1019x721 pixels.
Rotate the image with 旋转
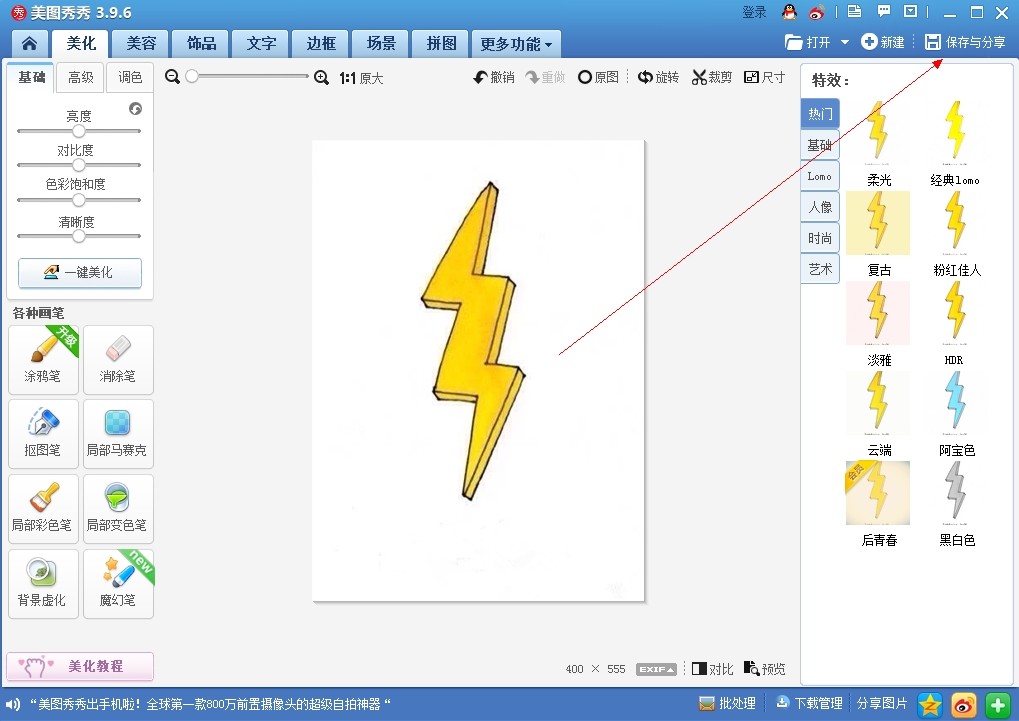pos(658,77)
